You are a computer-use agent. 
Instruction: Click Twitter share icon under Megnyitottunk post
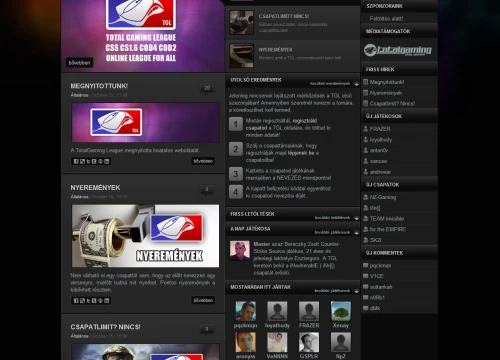pos(88,161)
